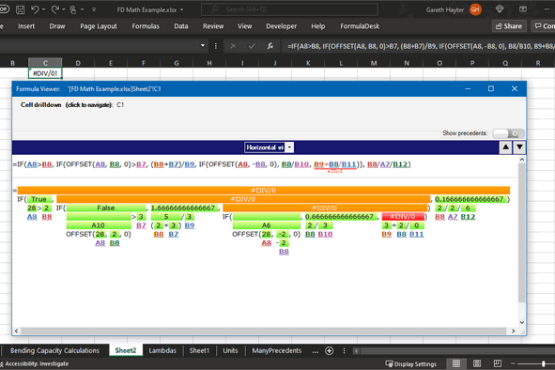
Task: Toggle the Show precedents switch
Action: point(508,133)
